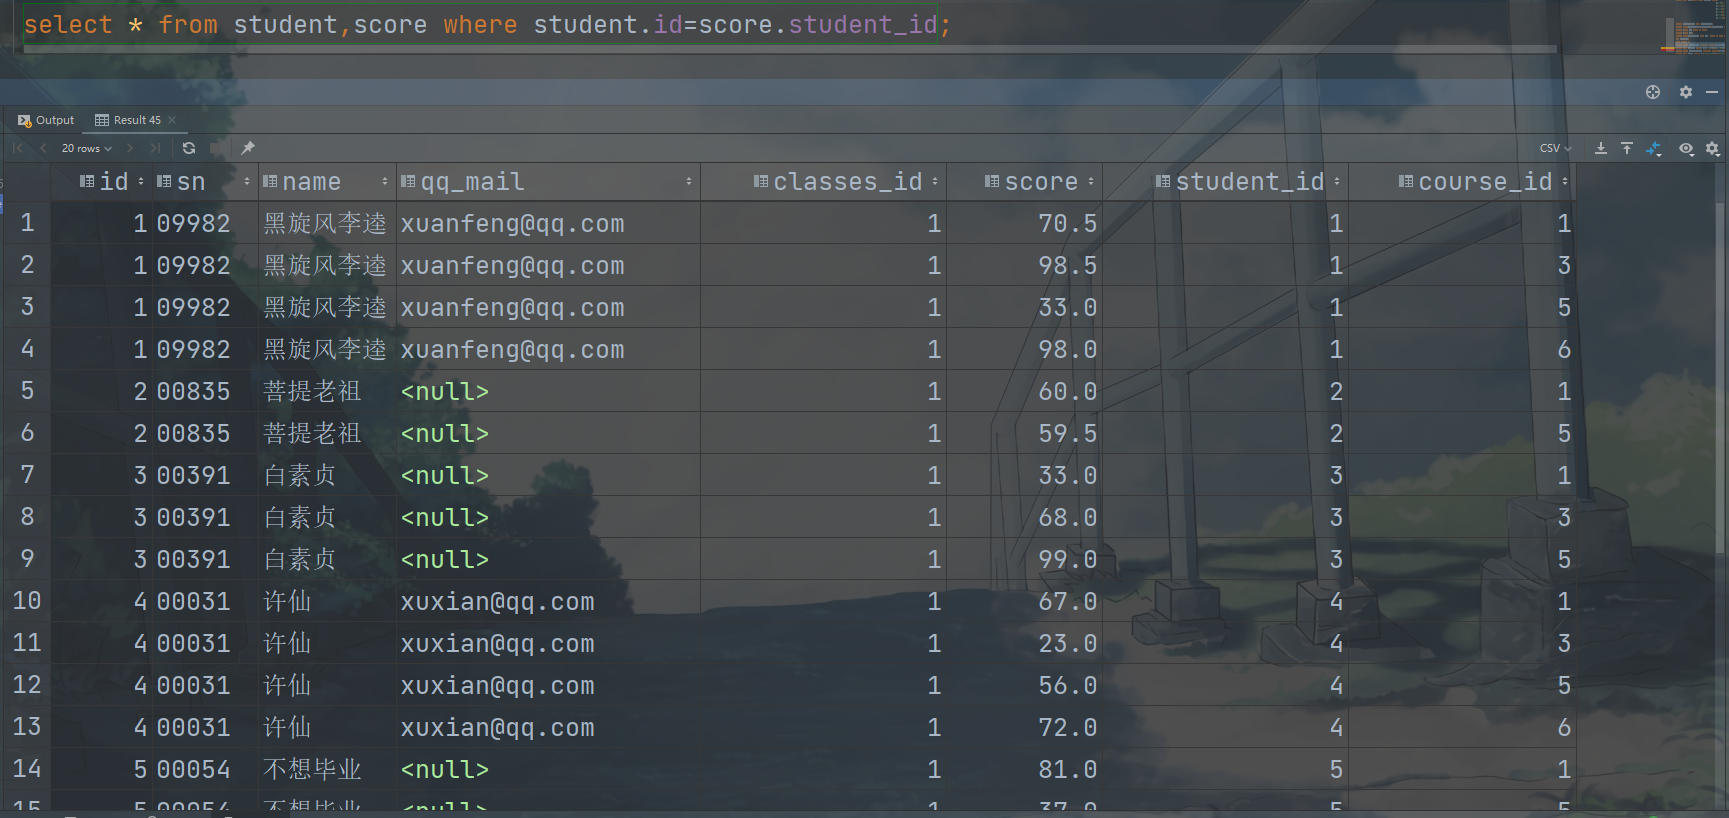
Task: Go to the next page of results
Action: click(130, 148)
